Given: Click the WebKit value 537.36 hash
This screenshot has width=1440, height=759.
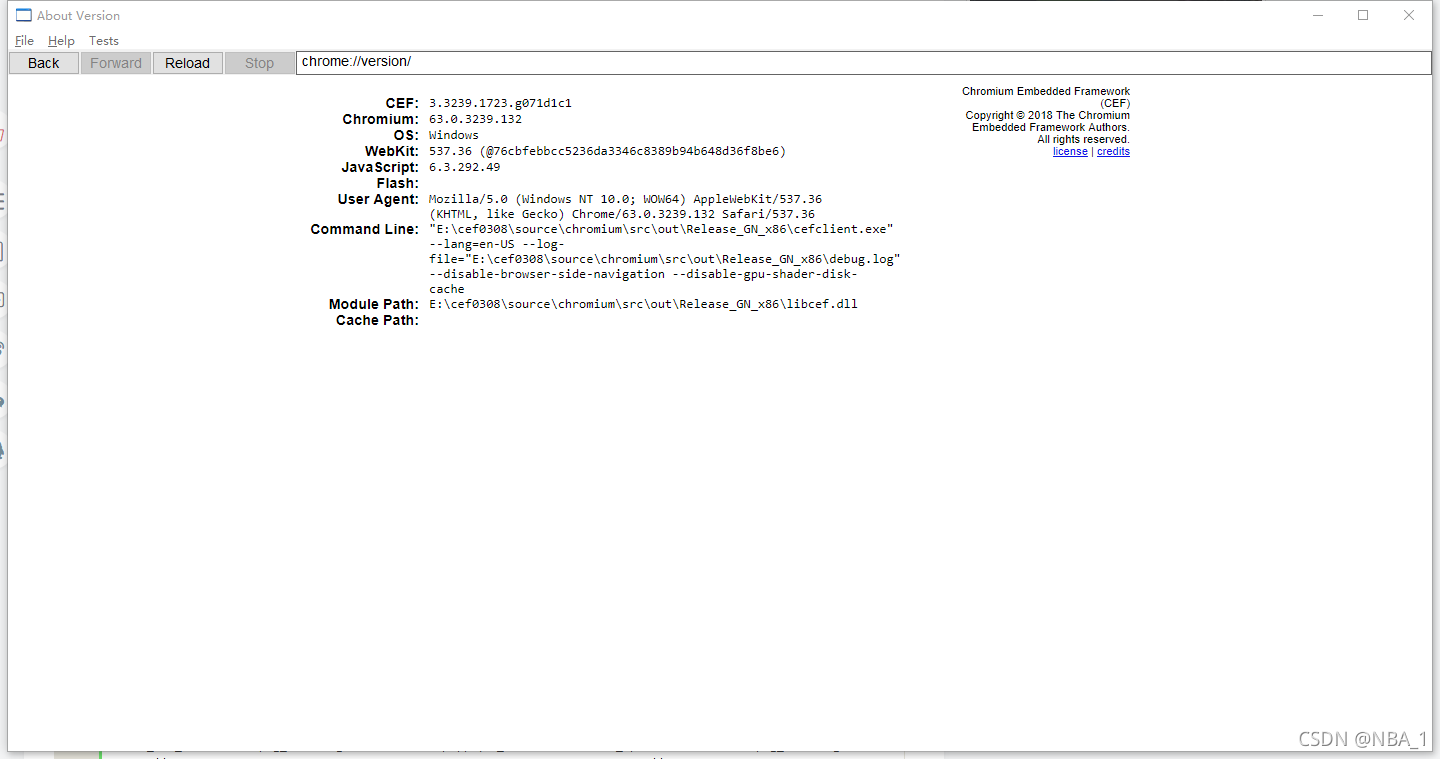Looking at the screenshot, I should coord(607,151).
